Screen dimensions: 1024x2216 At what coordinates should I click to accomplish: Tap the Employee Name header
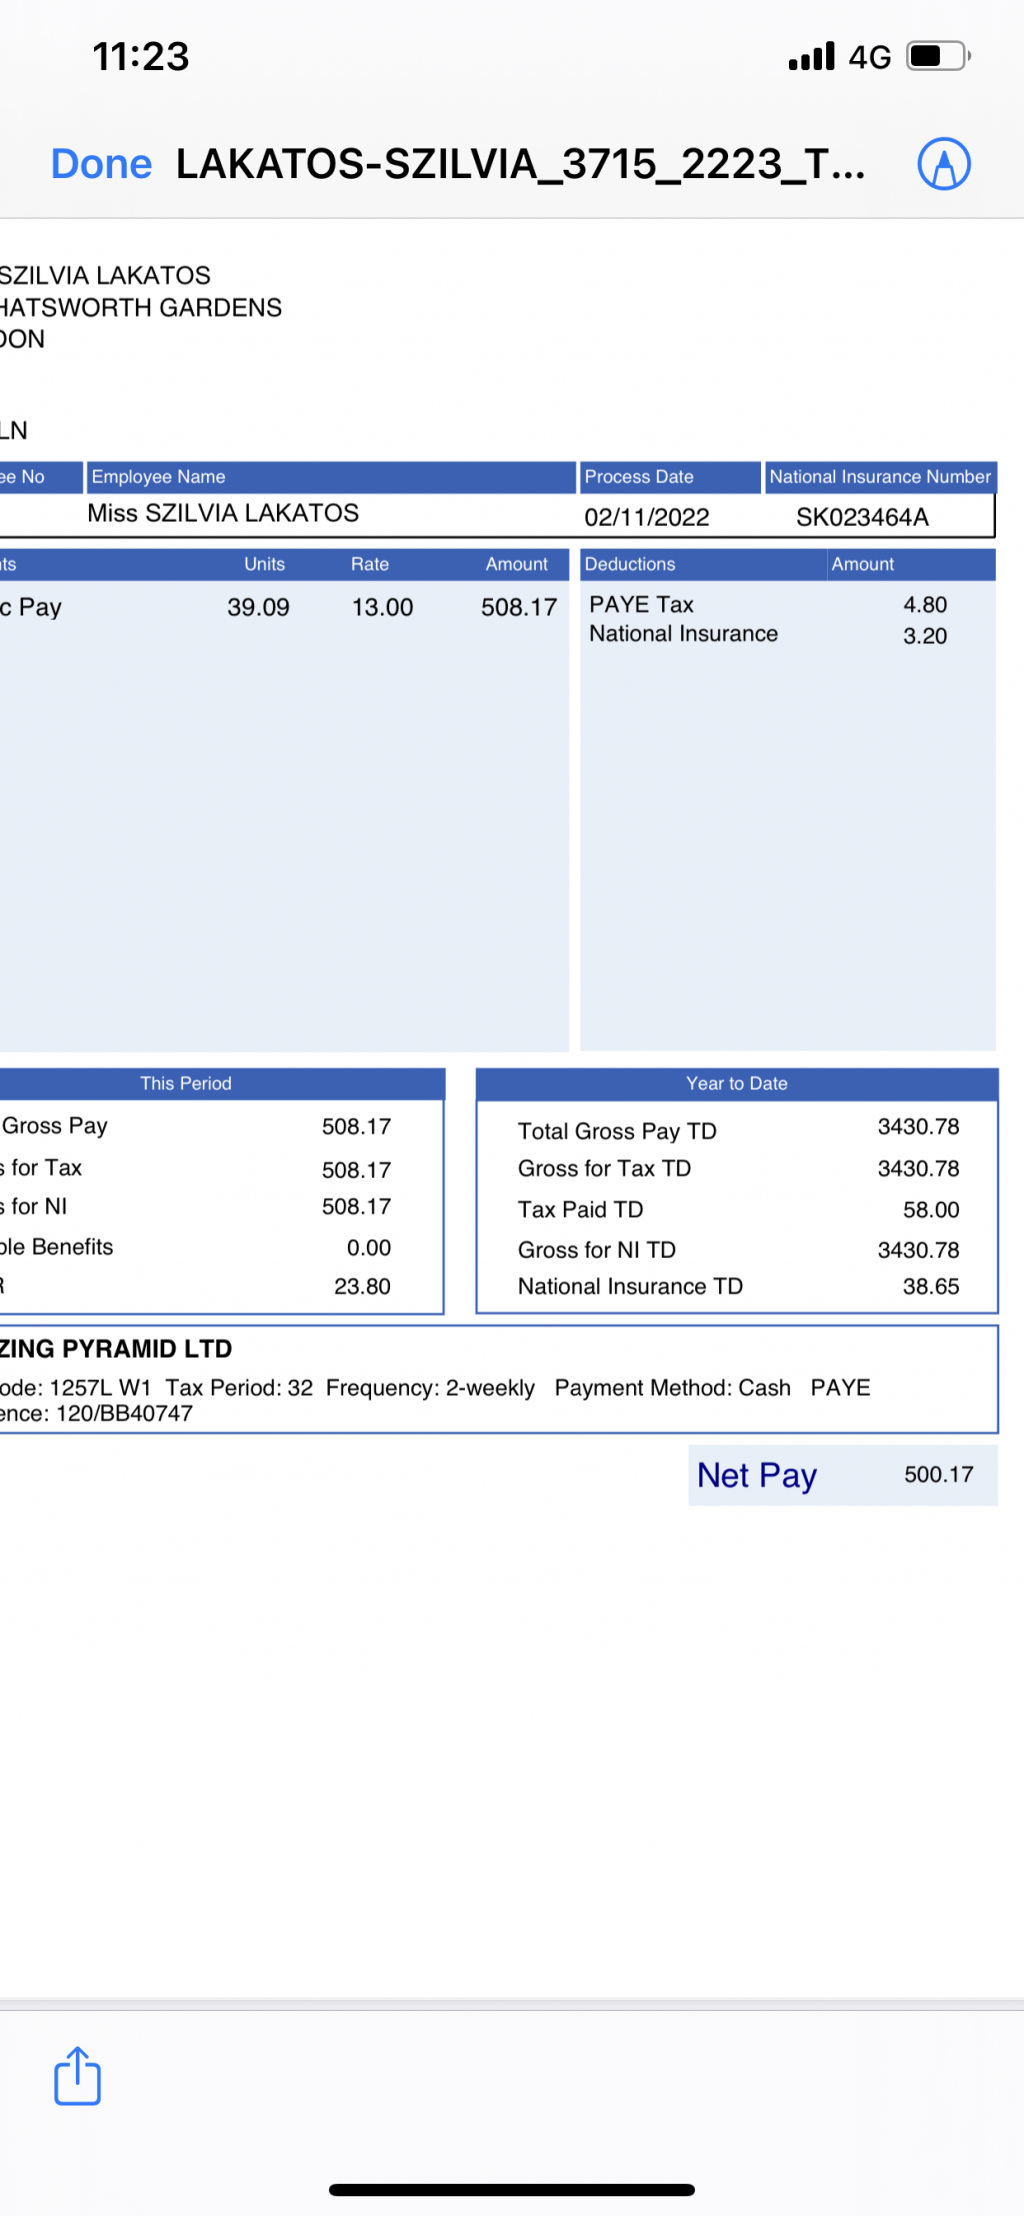click(159, 477)
